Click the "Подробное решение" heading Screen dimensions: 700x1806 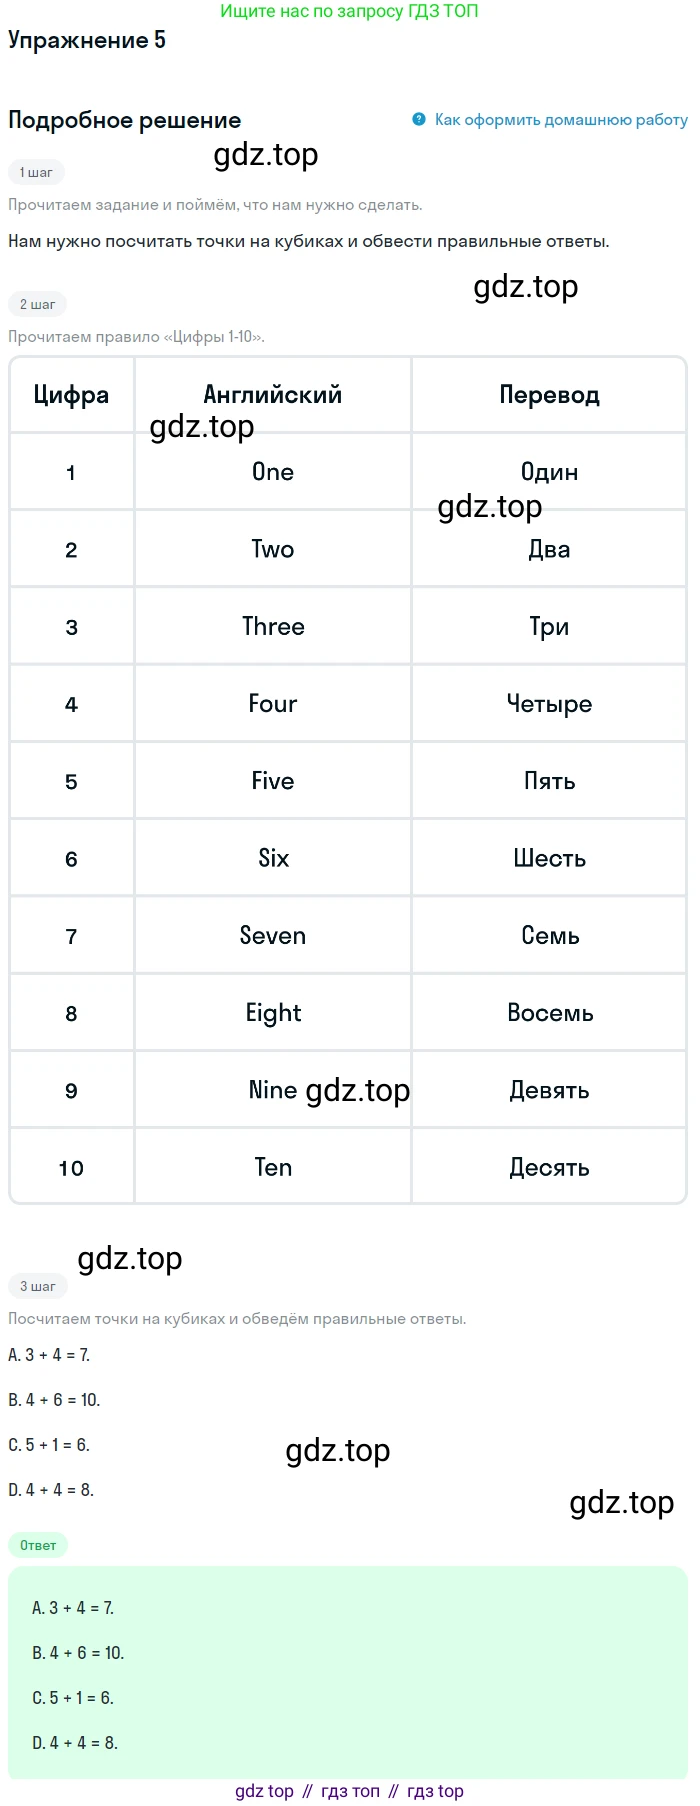click(125, 120)
